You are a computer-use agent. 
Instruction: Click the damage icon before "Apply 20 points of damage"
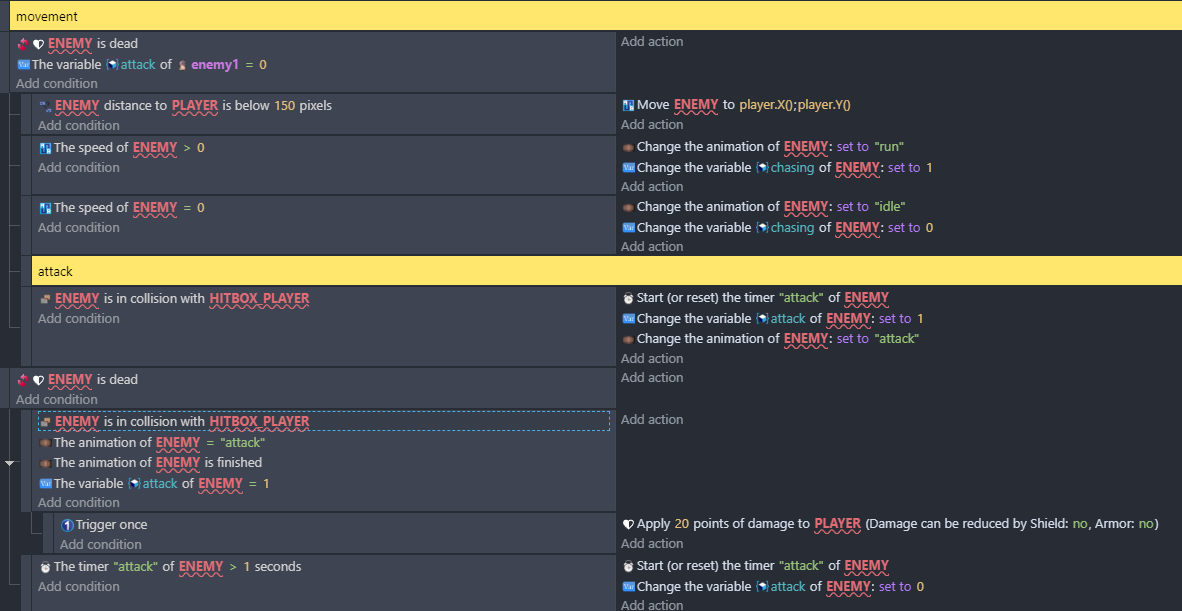point(628,524)
